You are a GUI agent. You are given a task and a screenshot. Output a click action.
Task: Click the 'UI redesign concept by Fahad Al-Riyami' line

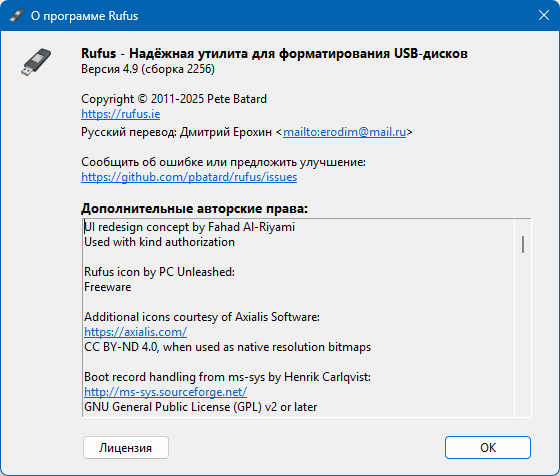click(x=190, y=227)
